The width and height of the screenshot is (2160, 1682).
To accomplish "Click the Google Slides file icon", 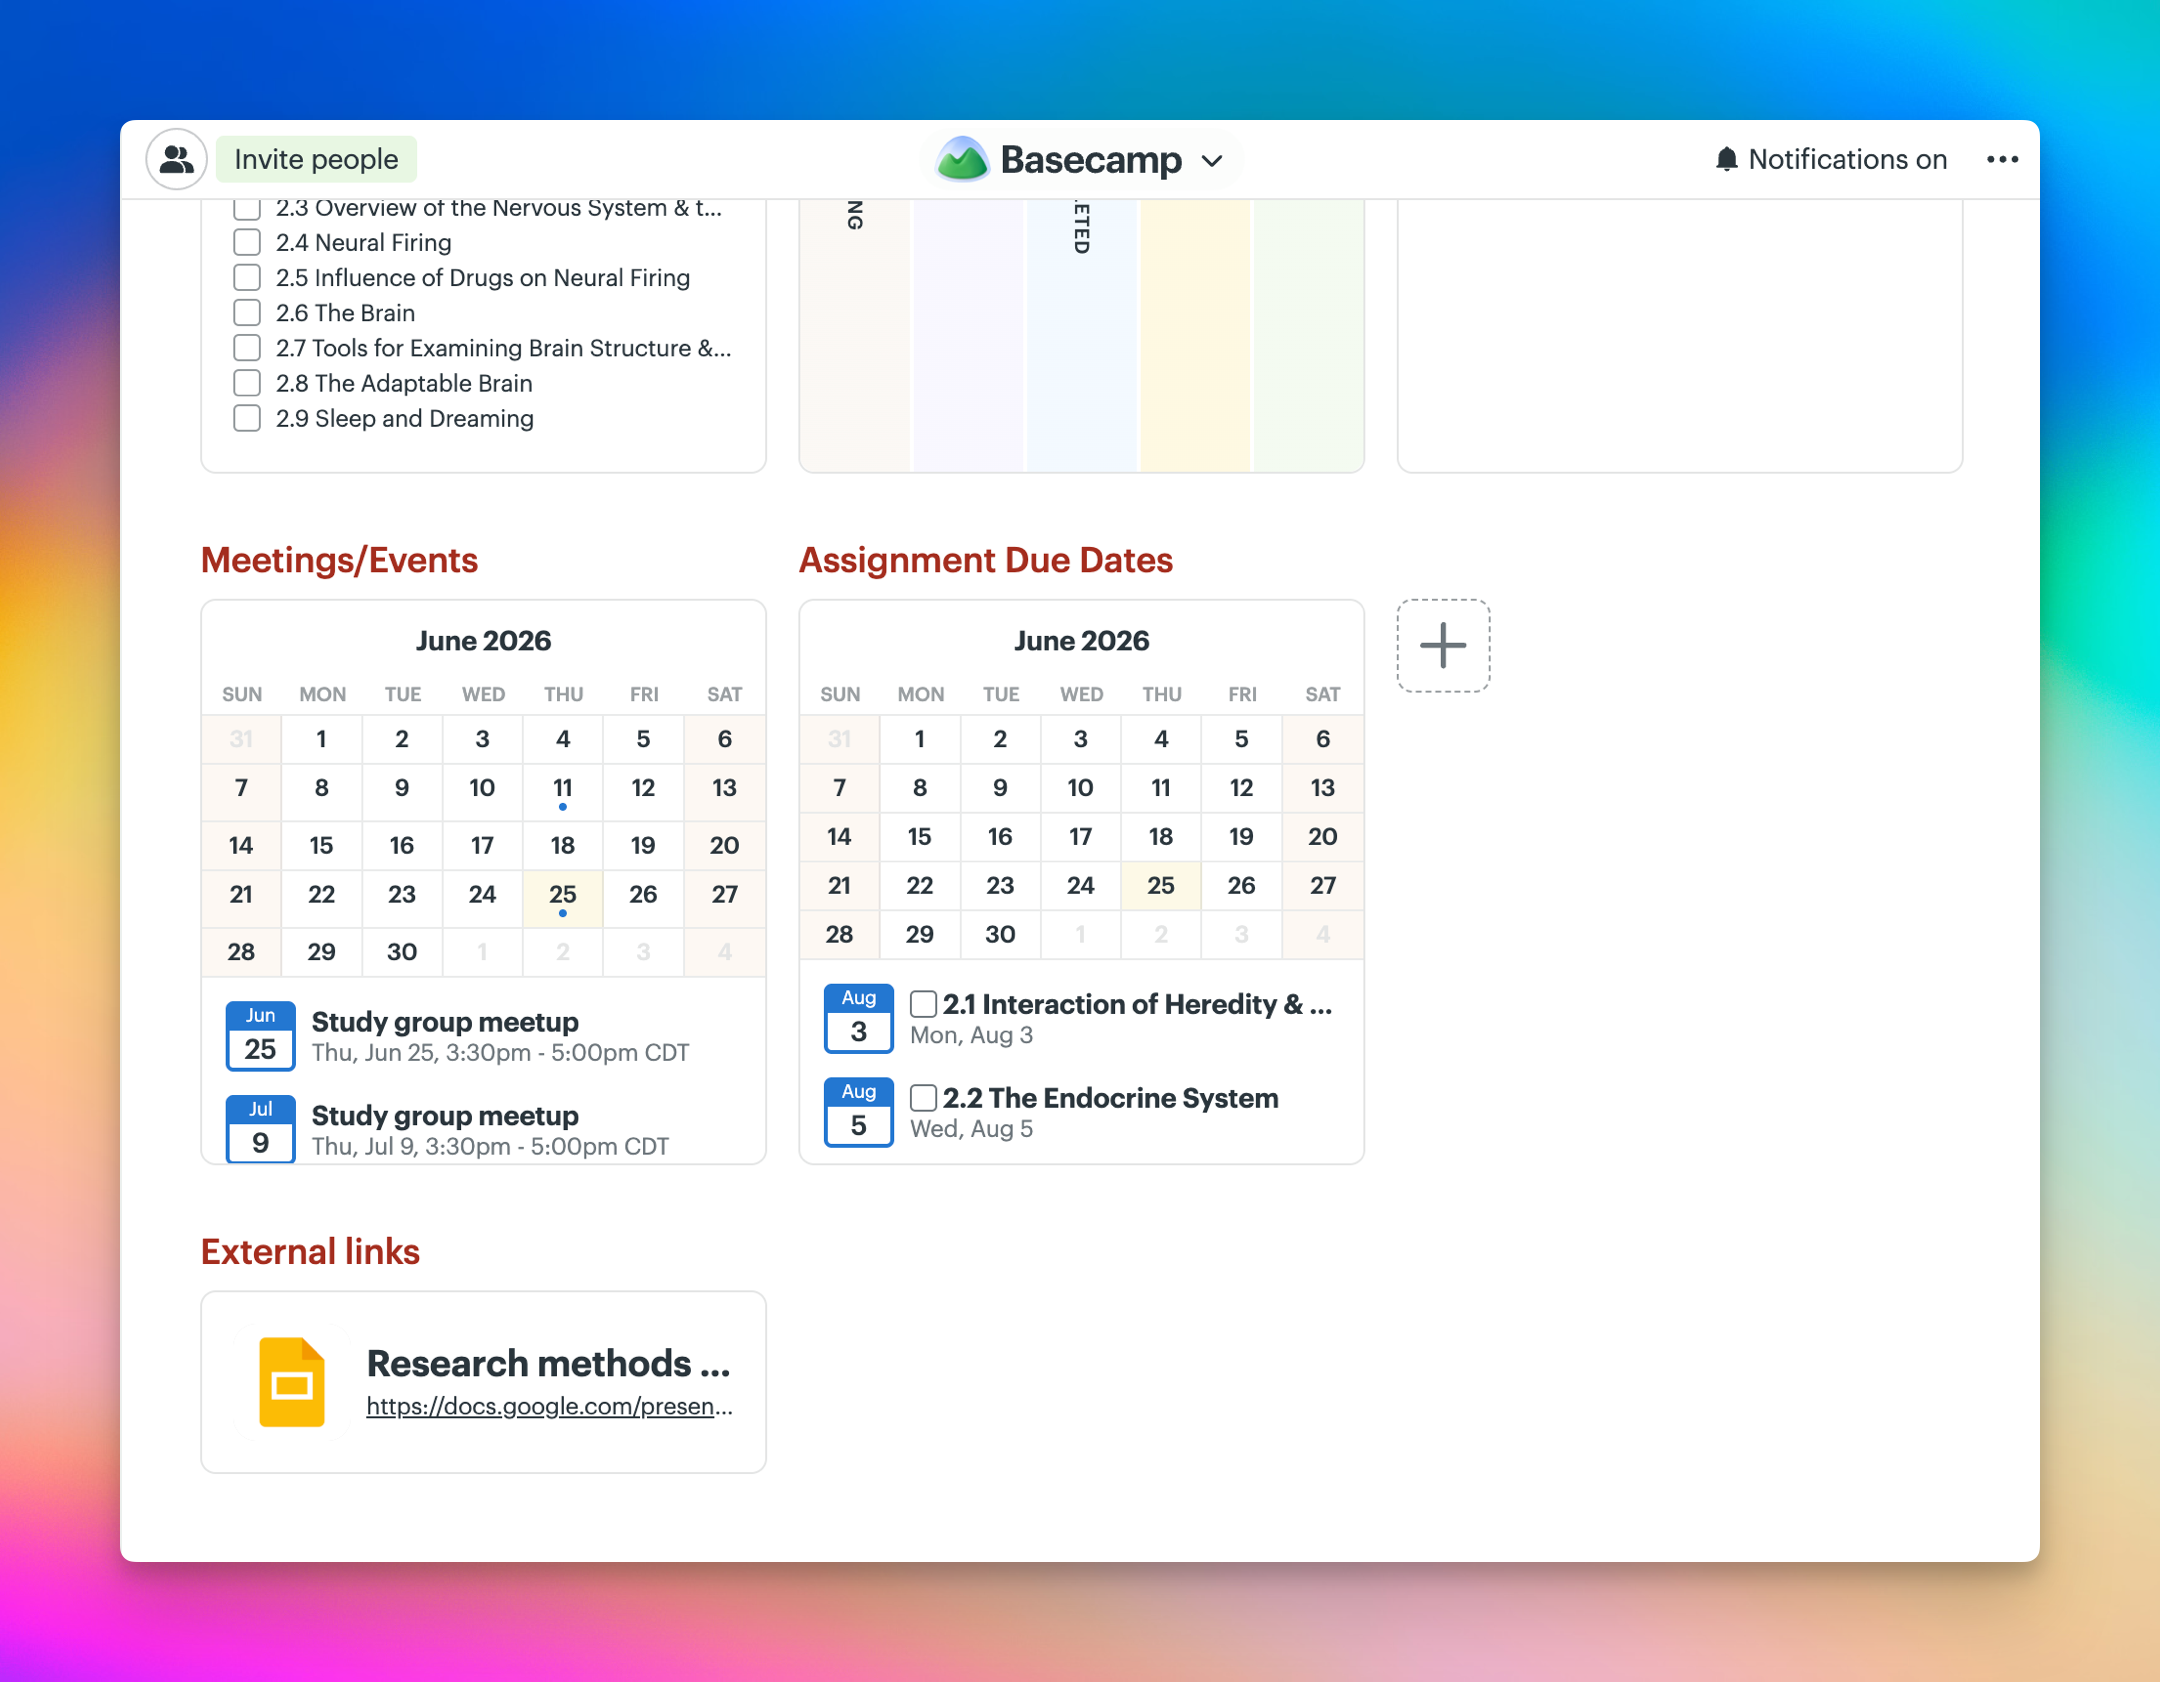I will tap(291, 1382).
